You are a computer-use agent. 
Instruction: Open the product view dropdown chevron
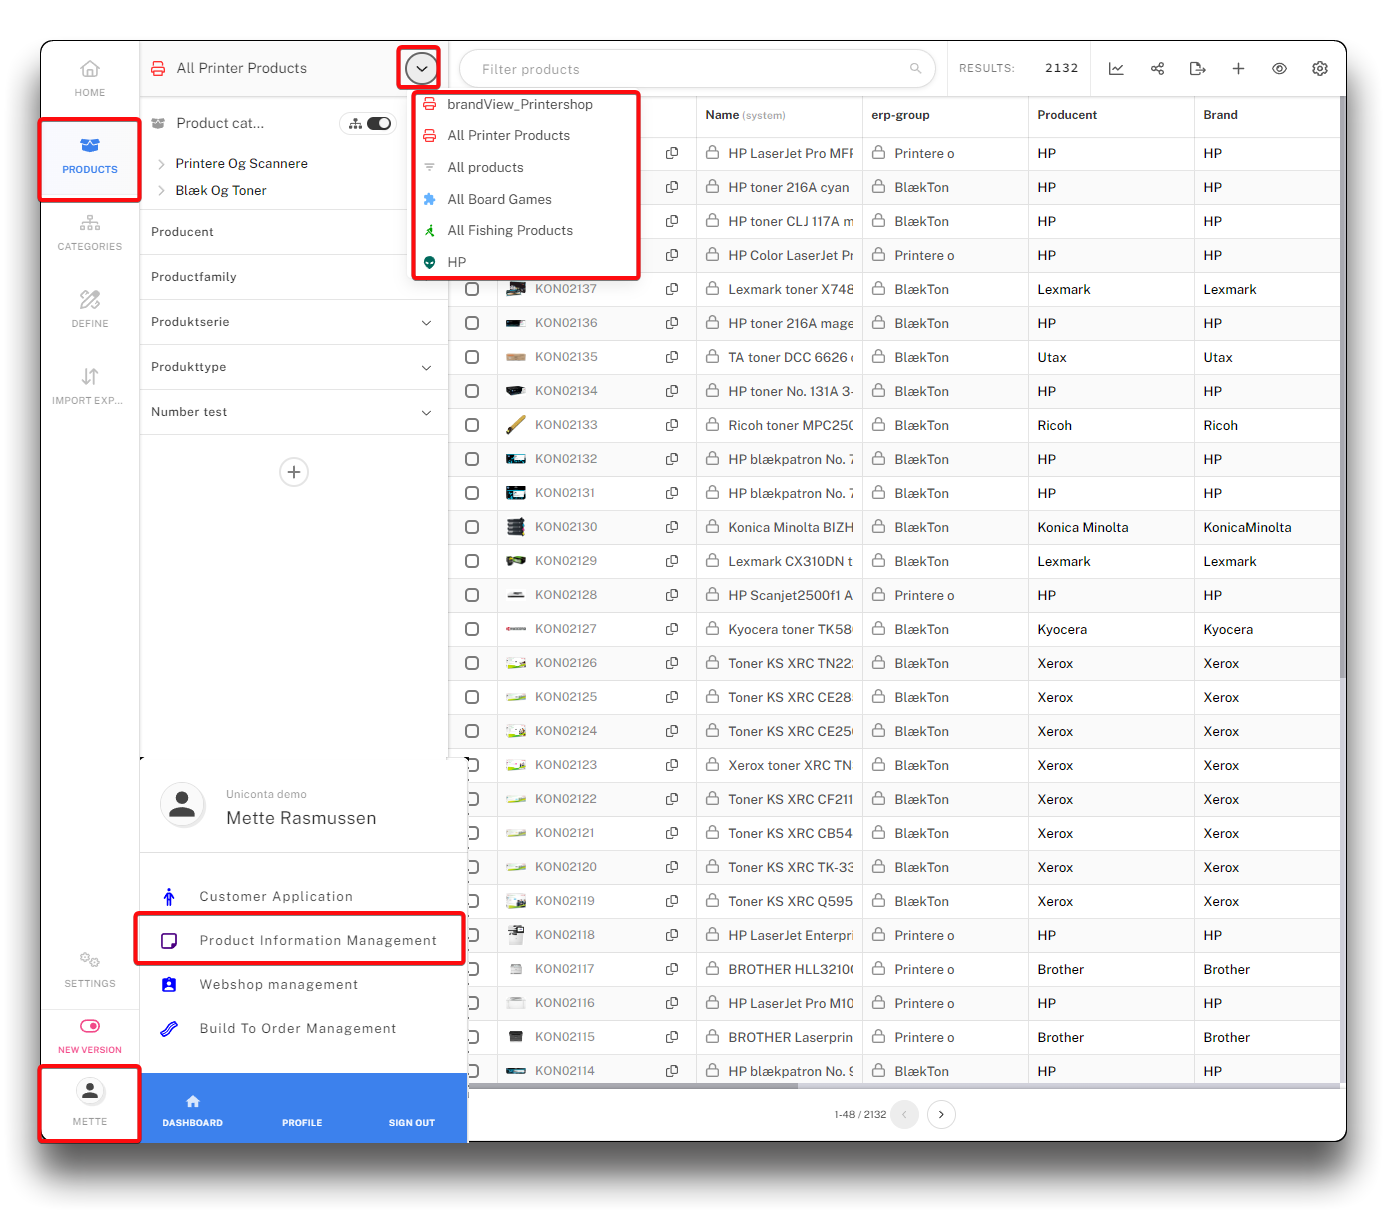pyautogui.click(x=421, y=69)
